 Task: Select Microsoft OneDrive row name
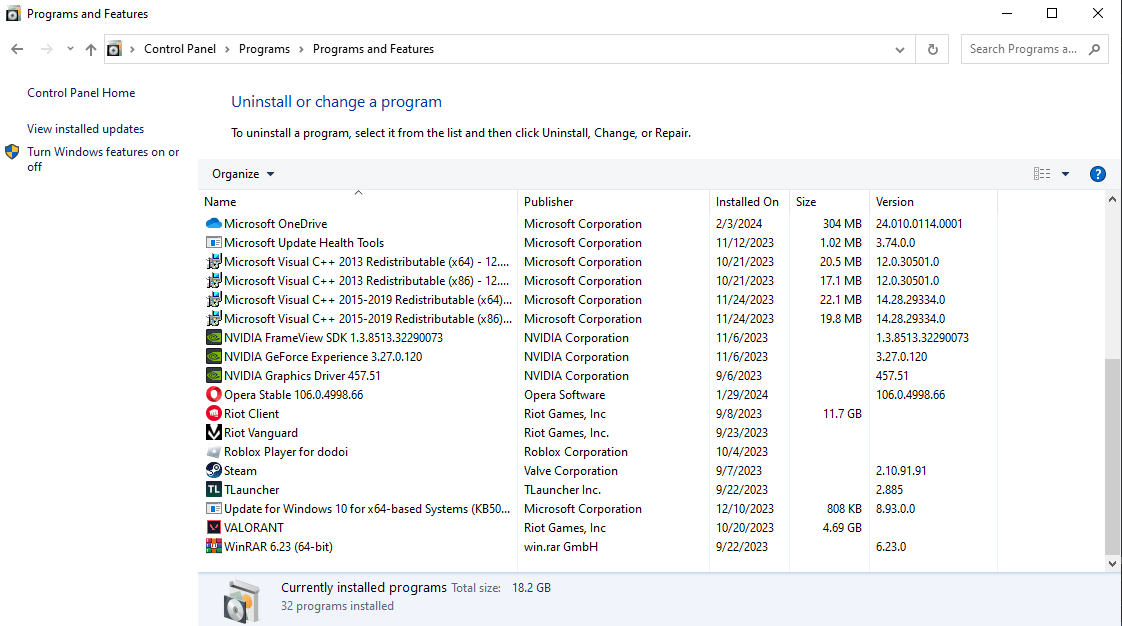click(275, 224)
